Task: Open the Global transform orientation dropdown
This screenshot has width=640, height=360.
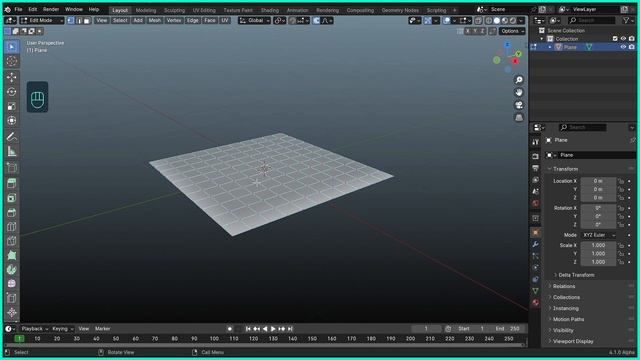Action: pos(255,20)
